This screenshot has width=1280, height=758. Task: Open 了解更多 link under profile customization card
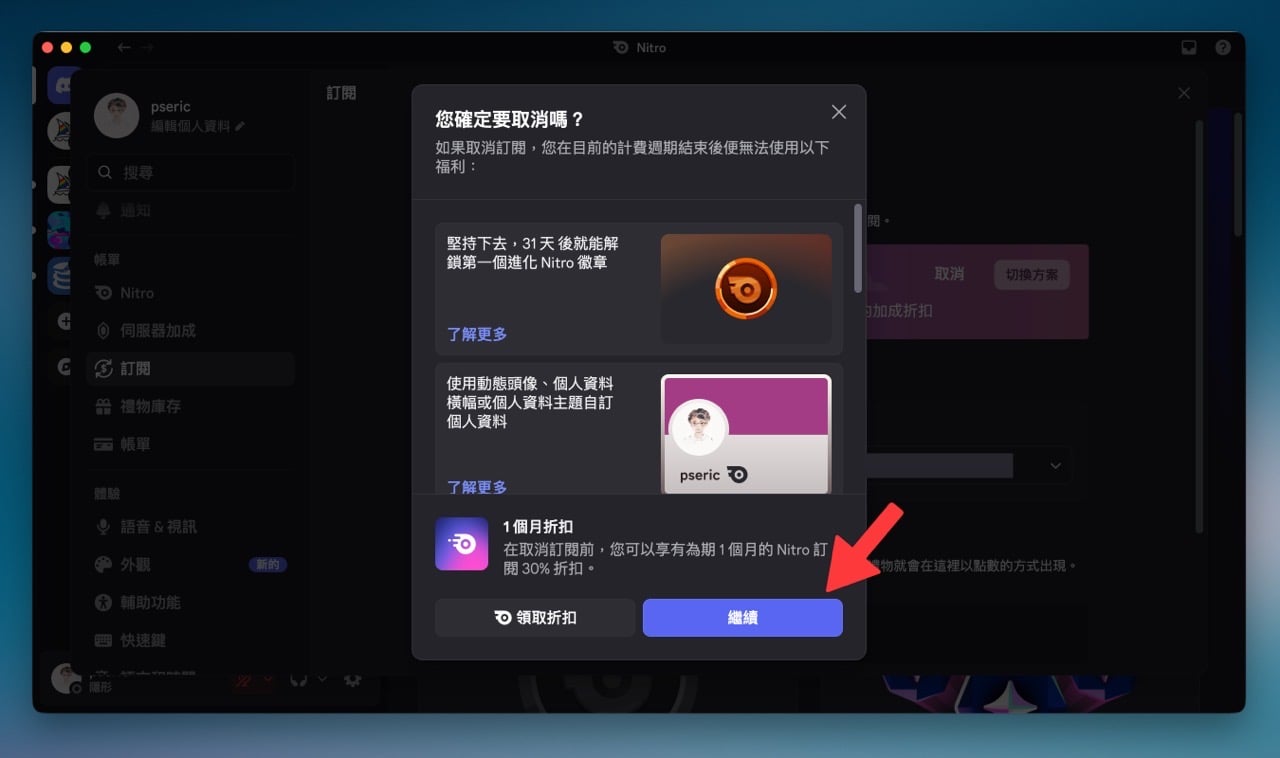pyautogui.click(x=477, y=487)
